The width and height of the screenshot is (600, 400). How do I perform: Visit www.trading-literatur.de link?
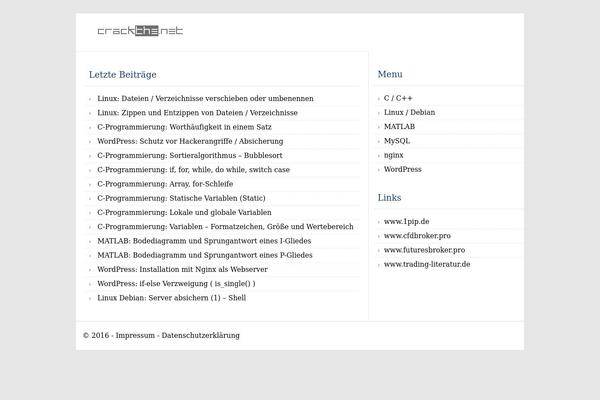coord(427,264)
